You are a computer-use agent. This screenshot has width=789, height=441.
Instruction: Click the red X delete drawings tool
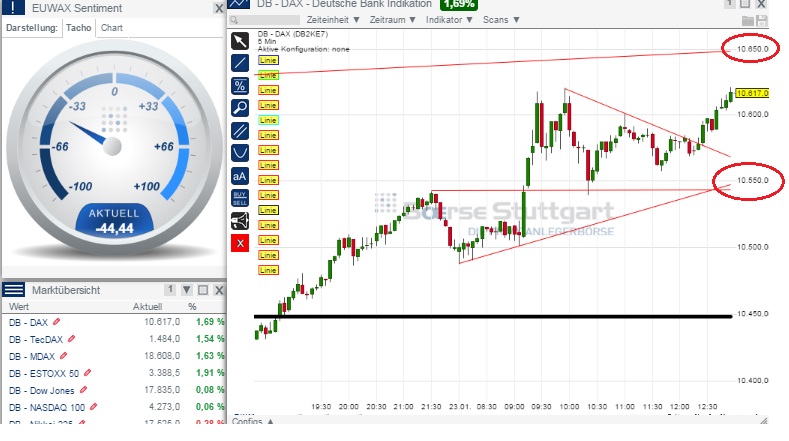pyautogui.click(x=240, y=243)
